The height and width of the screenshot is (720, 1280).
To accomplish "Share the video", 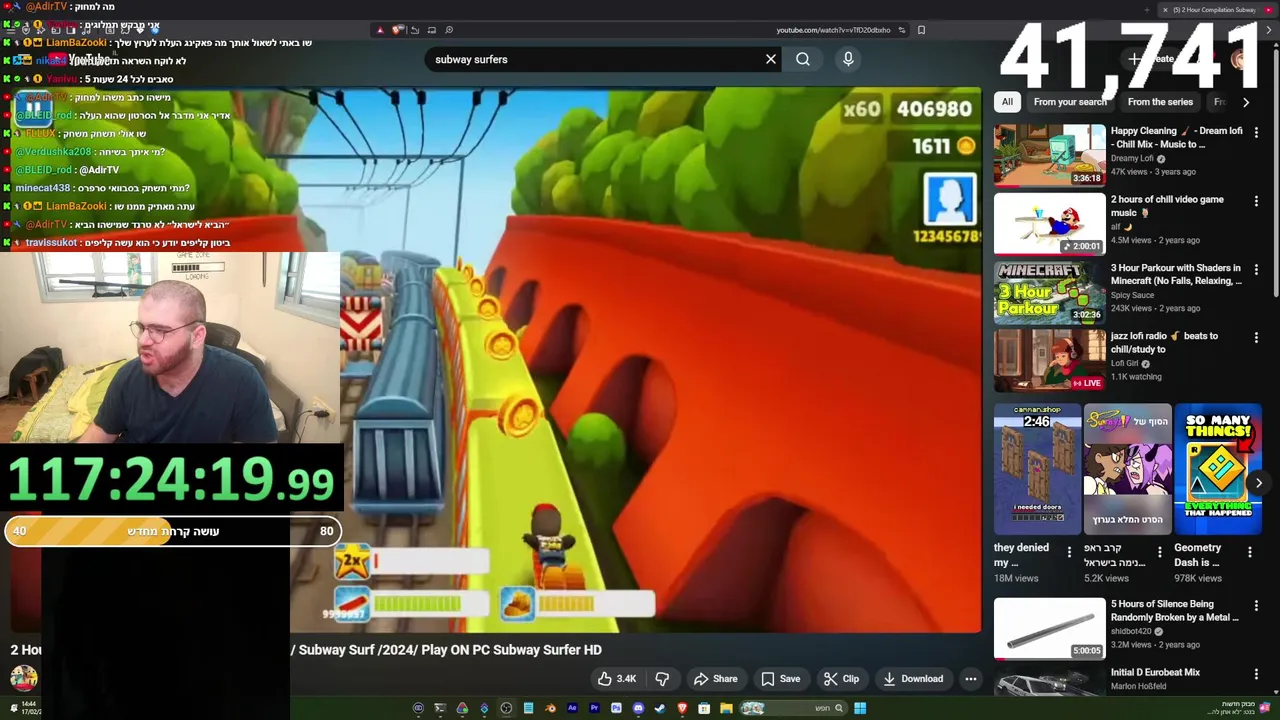I will (x=716, y=679).
